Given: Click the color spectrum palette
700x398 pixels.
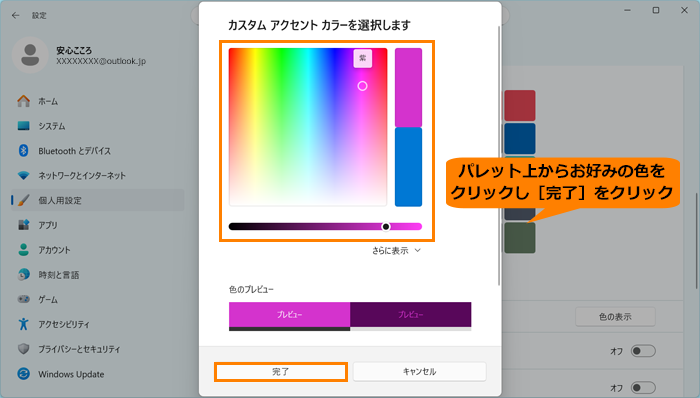Looking at the screenshot, I should 308,127.
